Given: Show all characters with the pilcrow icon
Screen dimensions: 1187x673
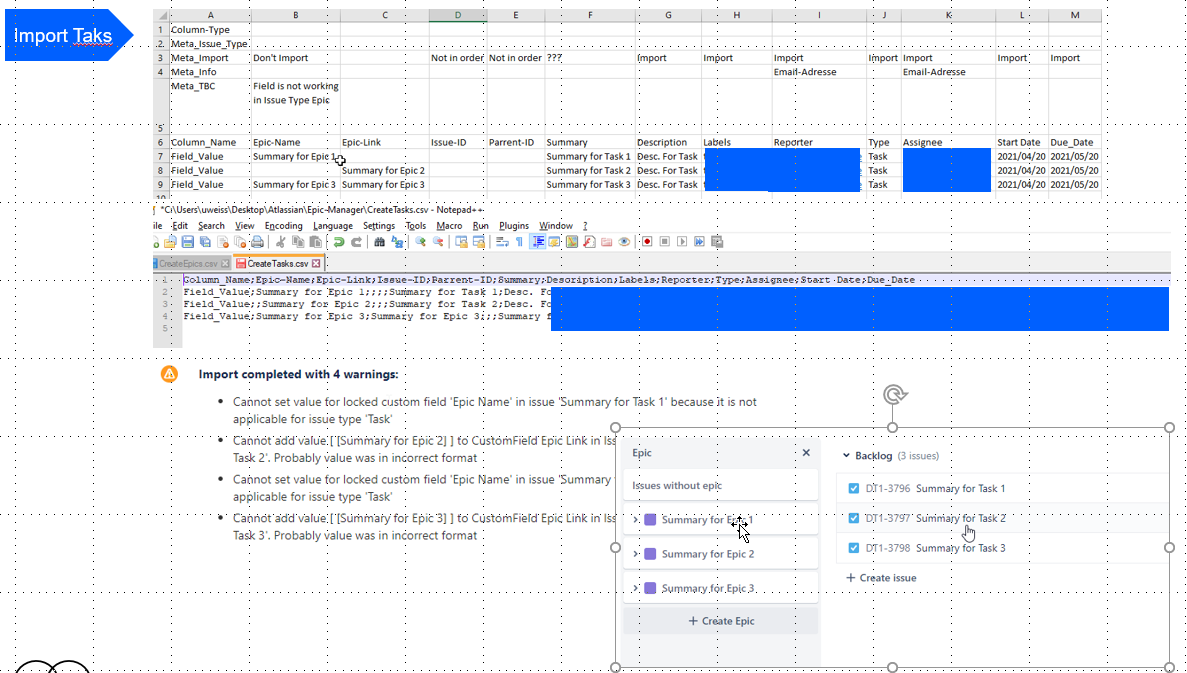Looking at the screenshot, I should click(x=519, y=242).
